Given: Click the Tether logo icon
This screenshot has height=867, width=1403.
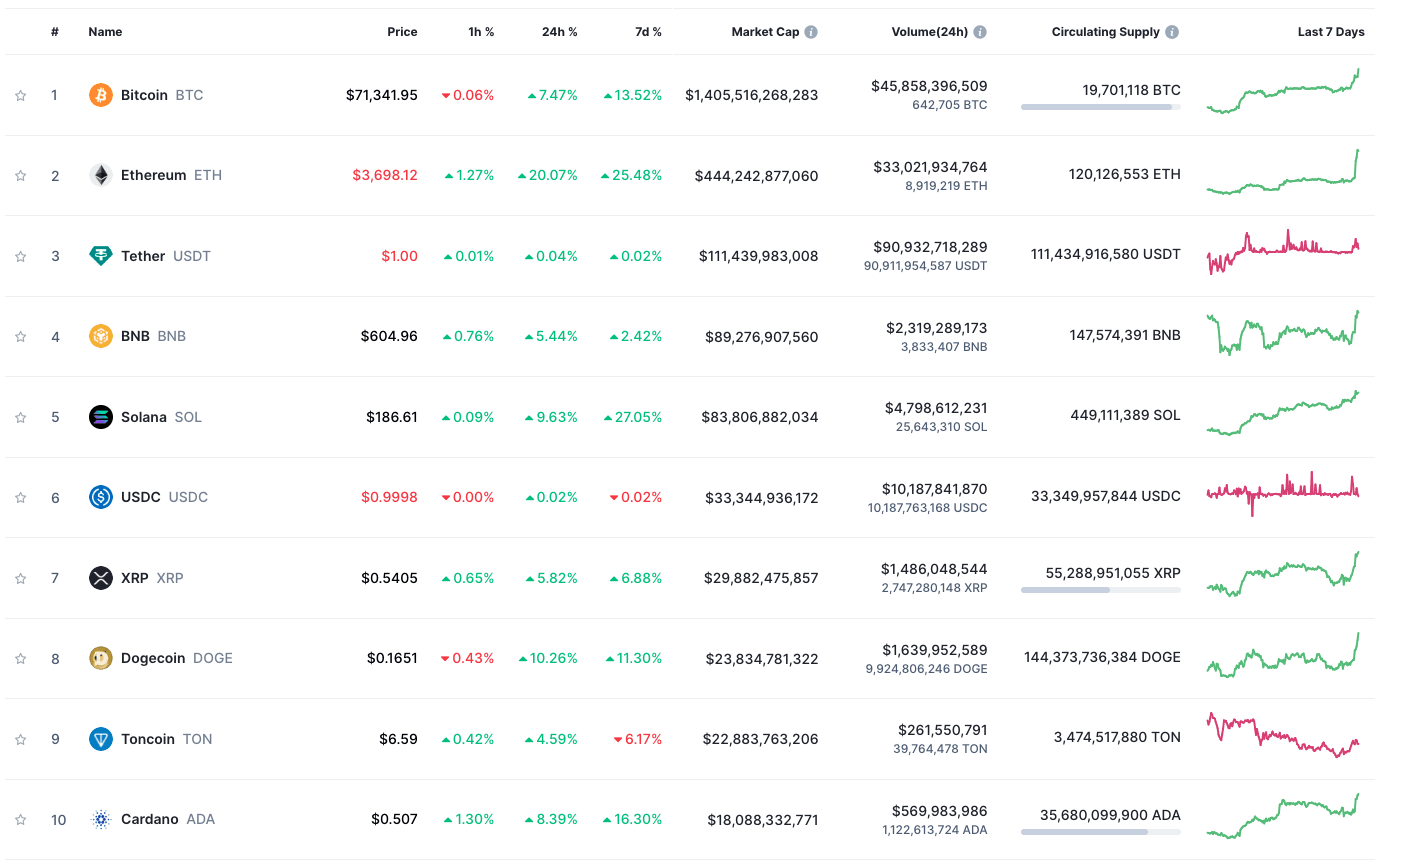Looking at the screenshot, I should [101, 256].
